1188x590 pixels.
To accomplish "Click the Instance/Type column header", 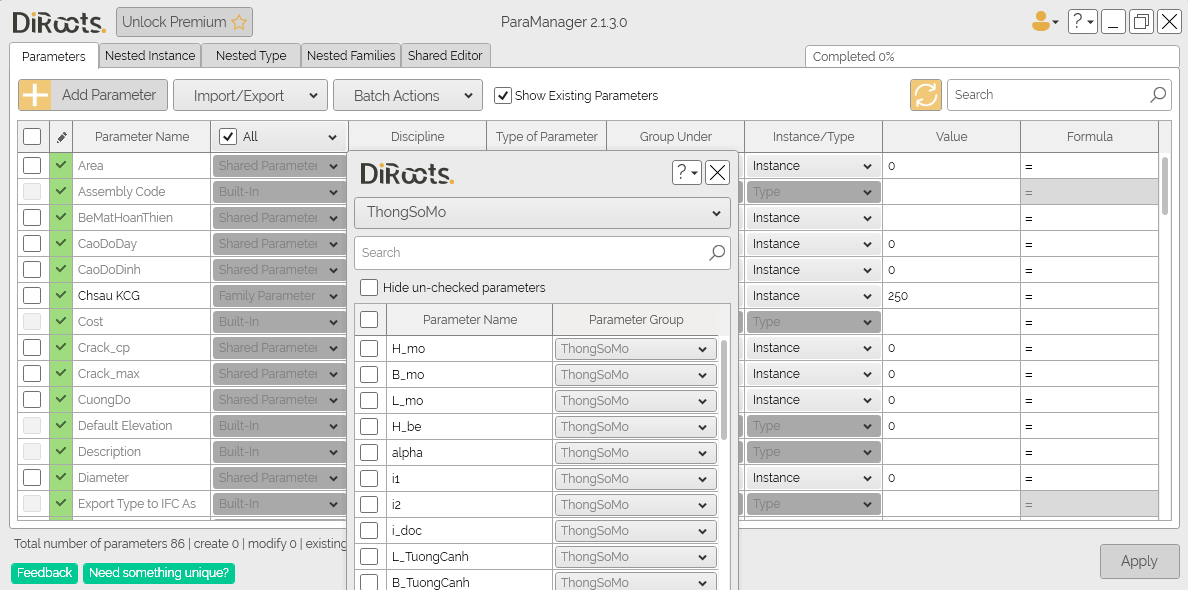I will (x=813, y=136).
